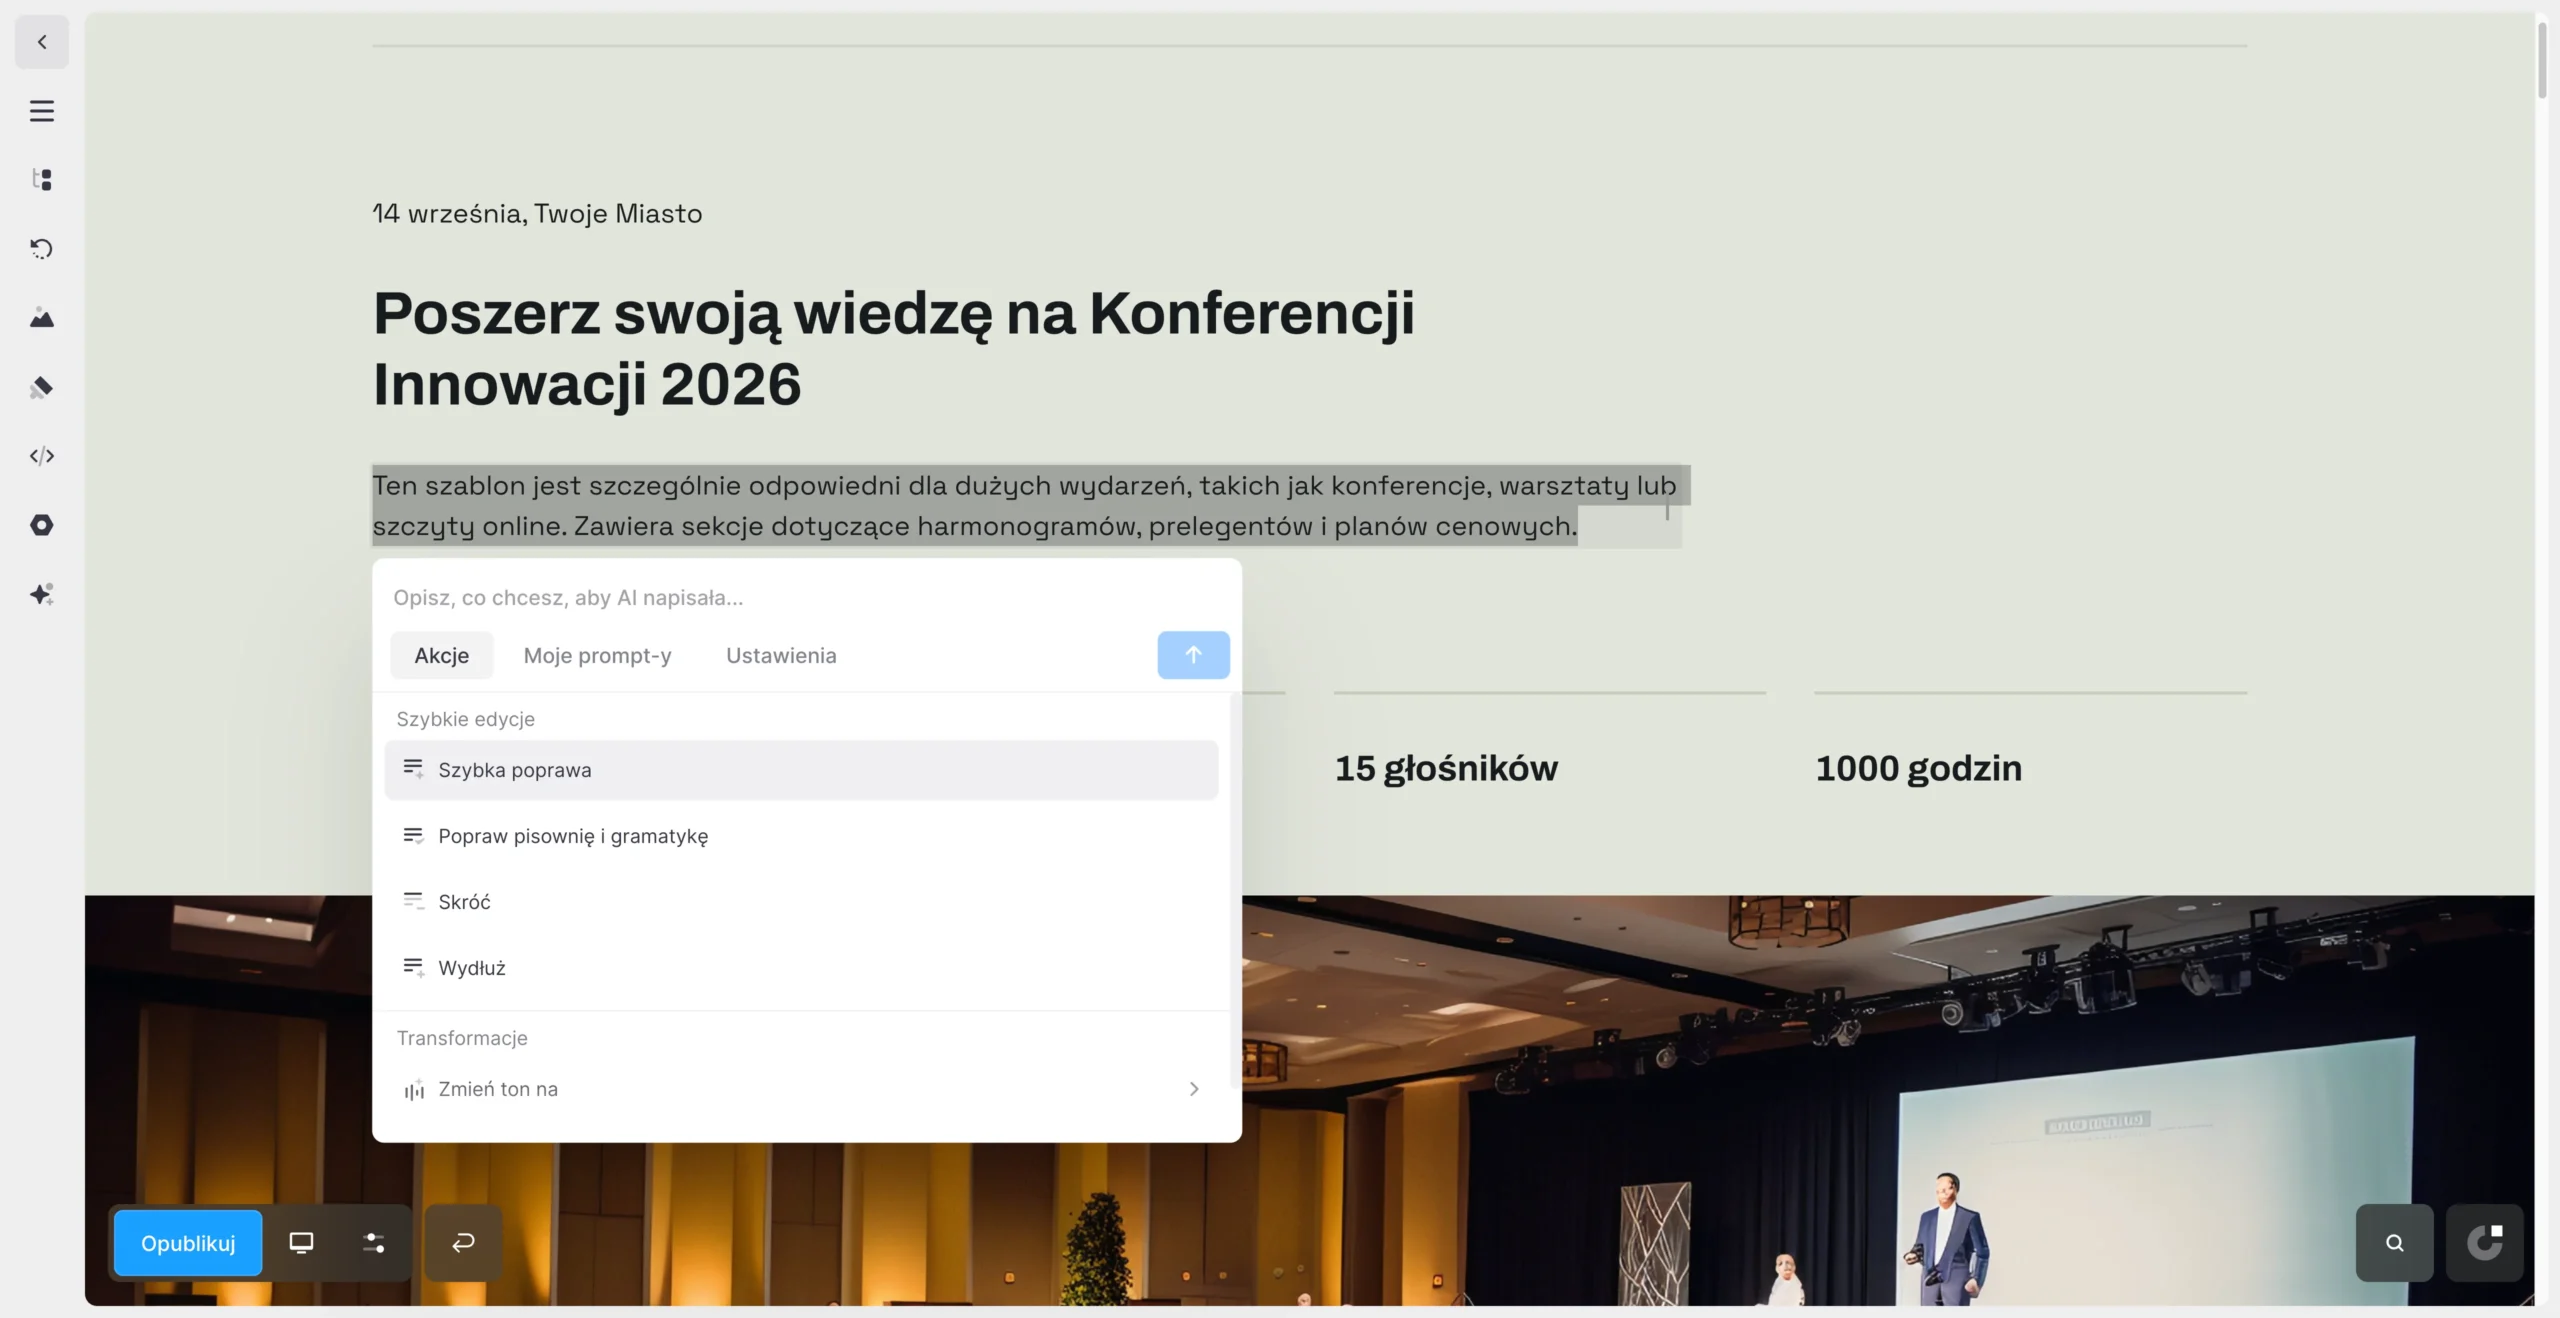Viewport: 2560px width, 1318px height.
Task: Click the 15 głośników stat
Action: [1446, 768]
